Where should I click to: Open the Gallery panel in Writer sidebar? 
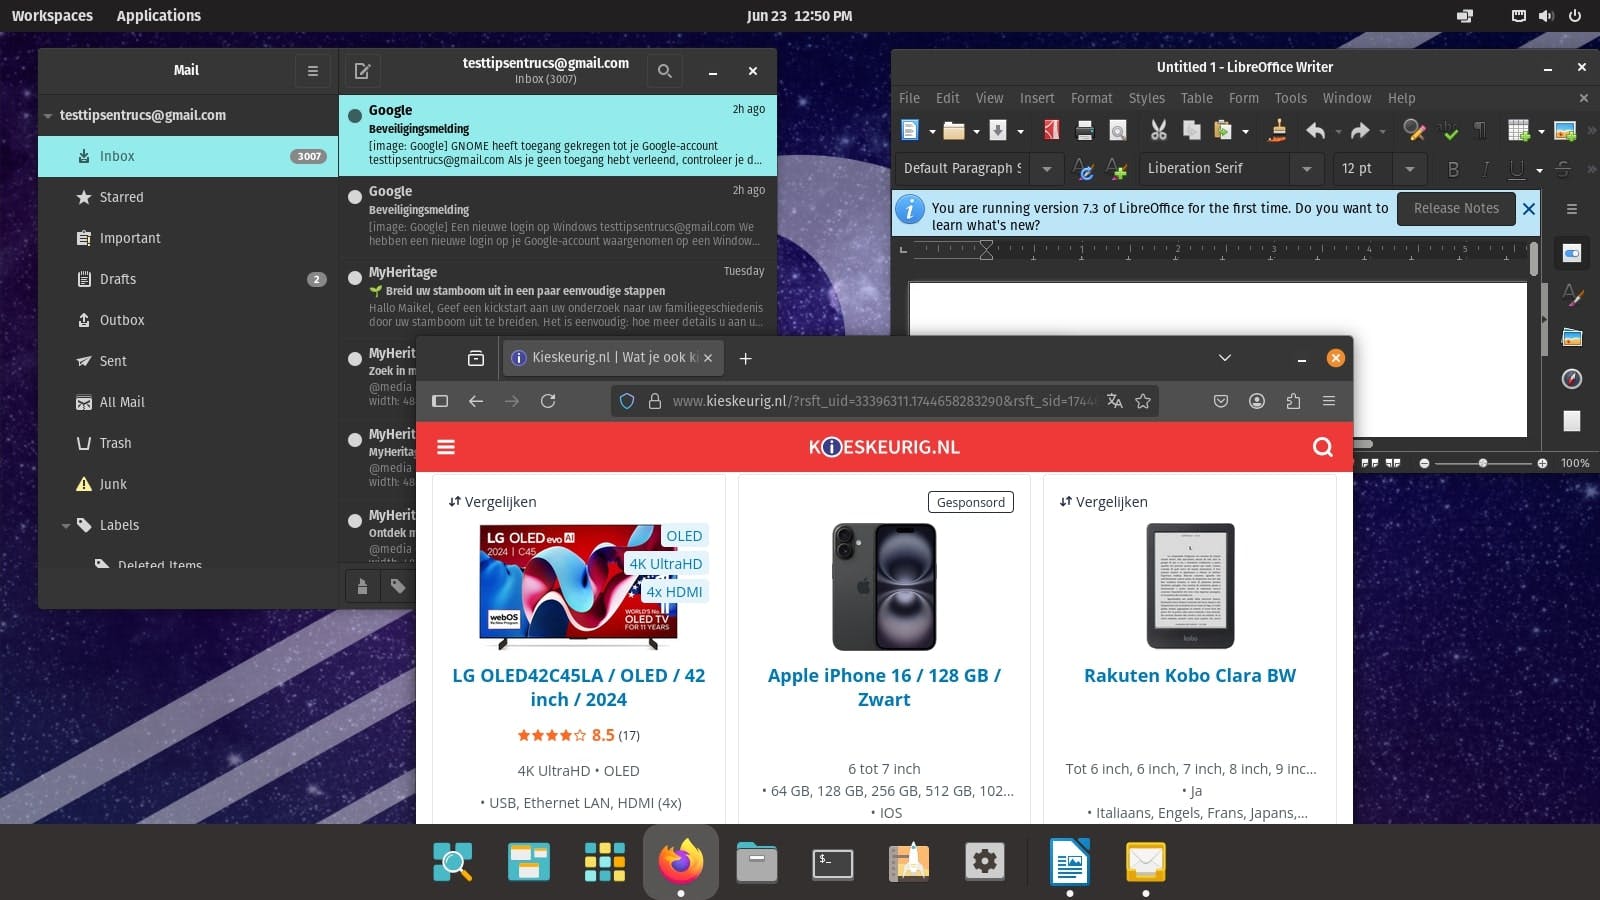point(1572,337)
